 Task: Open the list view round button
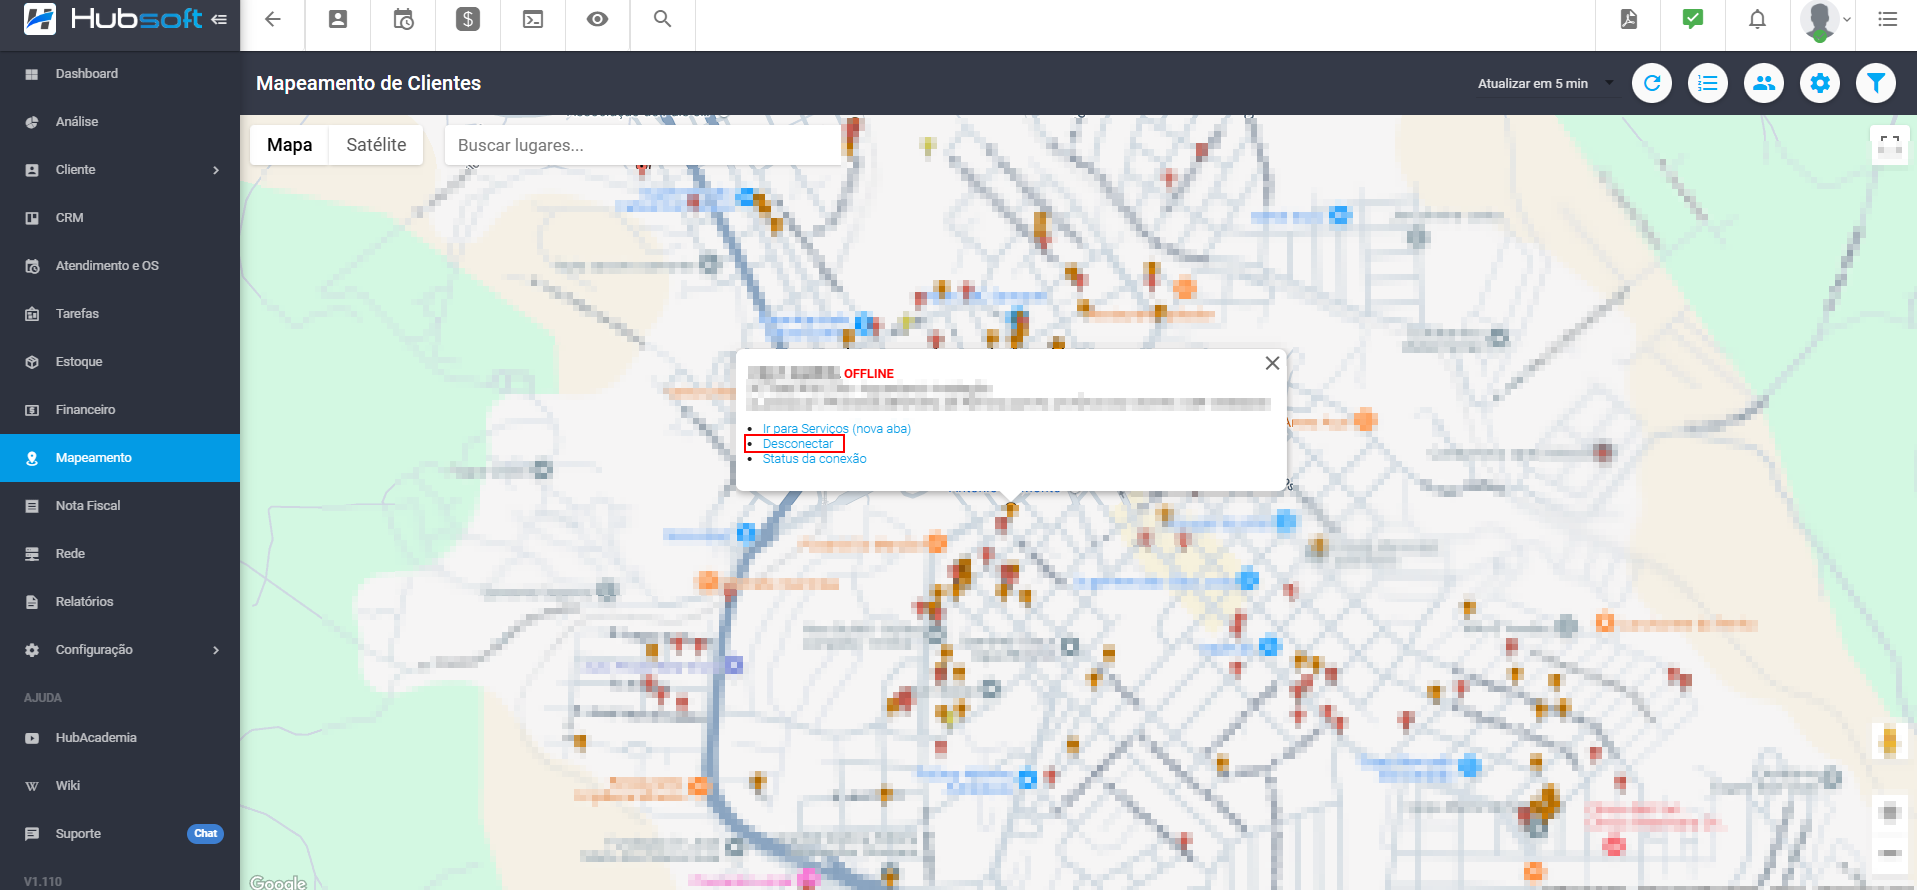(1708, 83)
